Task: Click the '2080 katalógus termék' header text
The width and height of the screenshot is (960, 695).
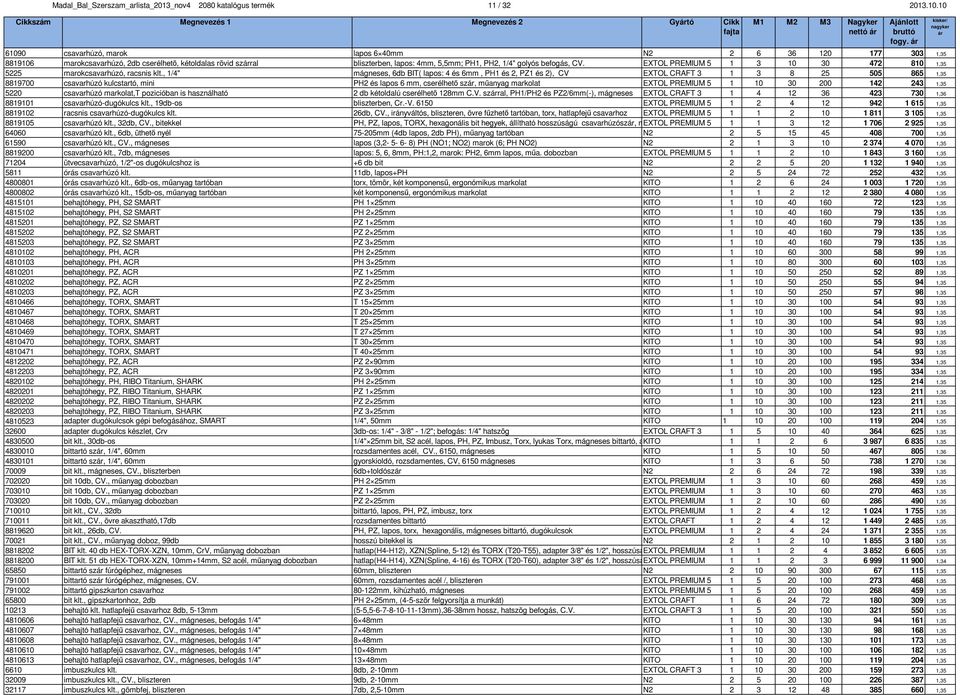Action: (x=236, y=6)
